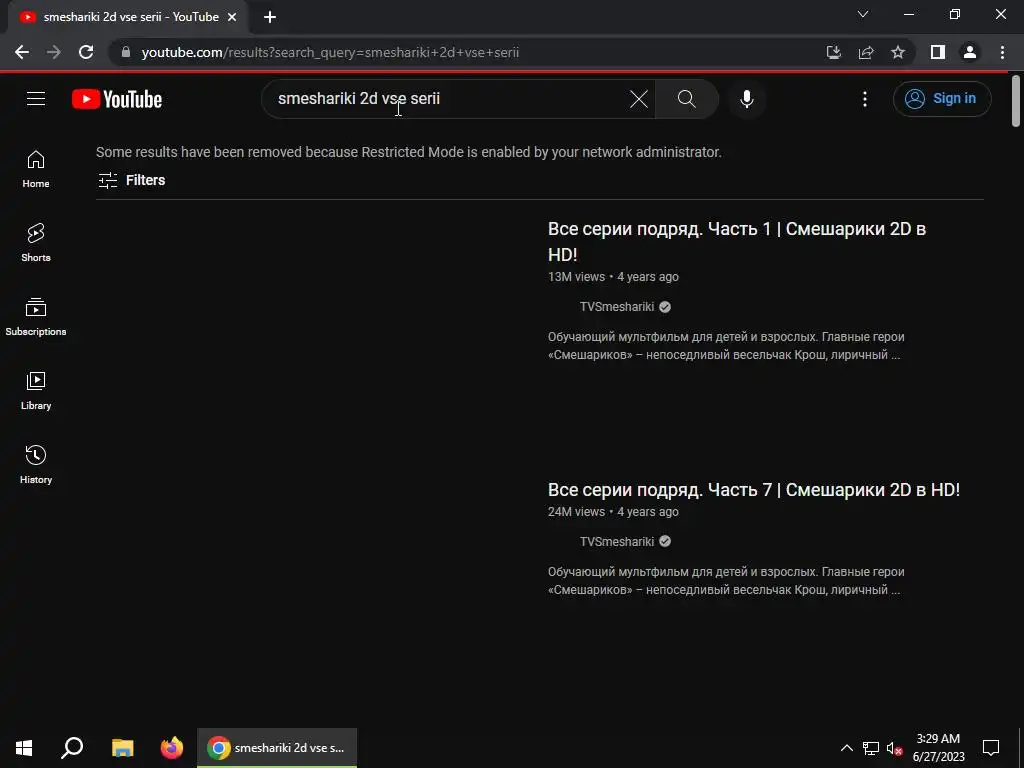Open network status tray icon

(x=871, y=748)
